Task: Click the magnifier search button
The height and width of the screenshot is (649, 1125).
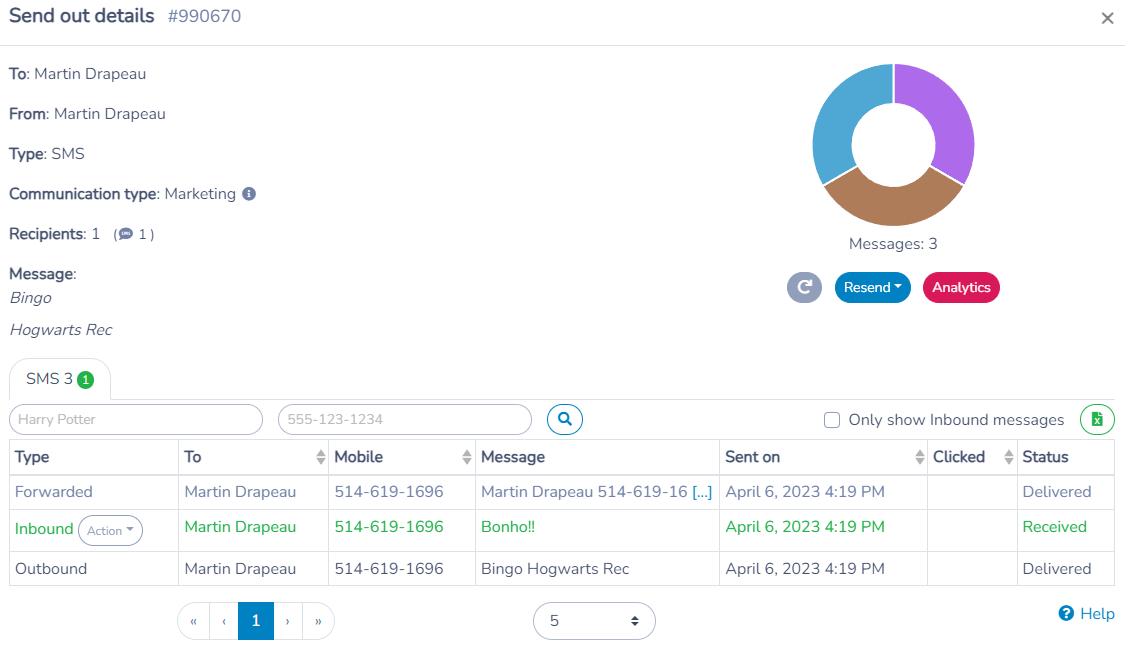Action: coord(565,420)
